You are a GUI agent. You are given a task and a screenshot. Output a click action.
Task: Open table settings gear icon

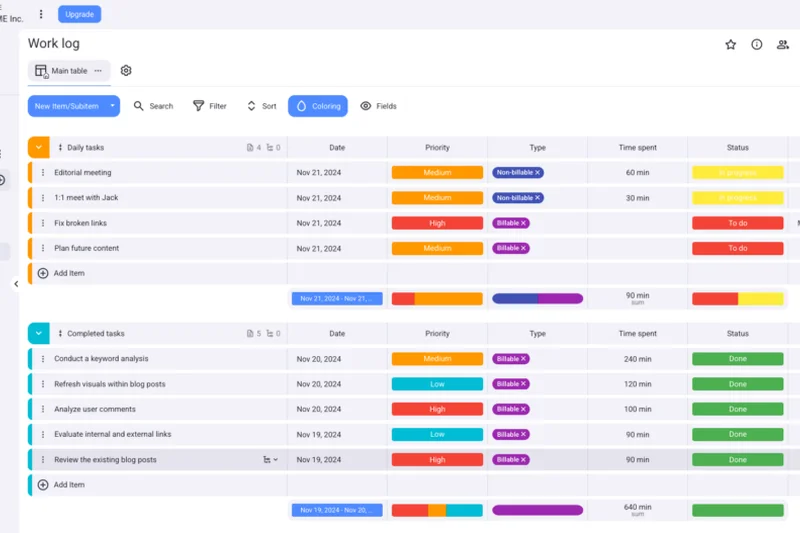coord(126,71)
